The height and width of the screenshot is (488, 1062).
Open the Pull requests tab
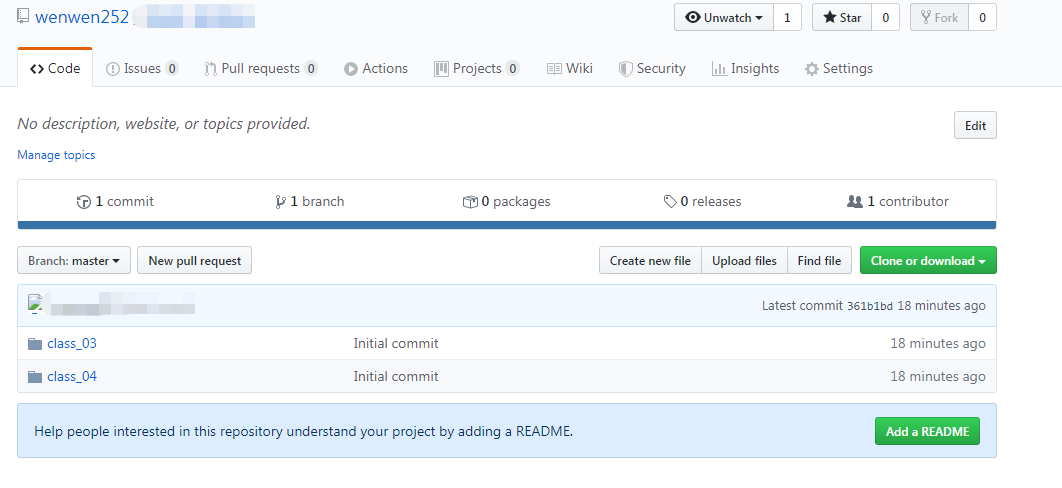tap(261, 68)
